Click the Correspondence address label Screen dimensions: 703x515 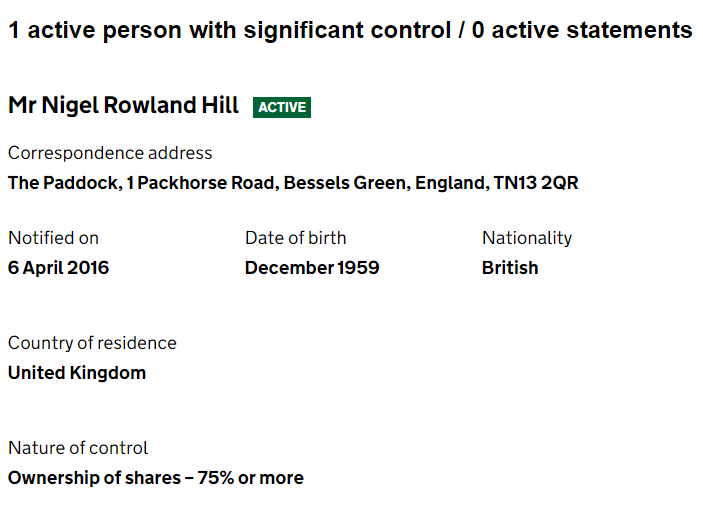(110, 153)
